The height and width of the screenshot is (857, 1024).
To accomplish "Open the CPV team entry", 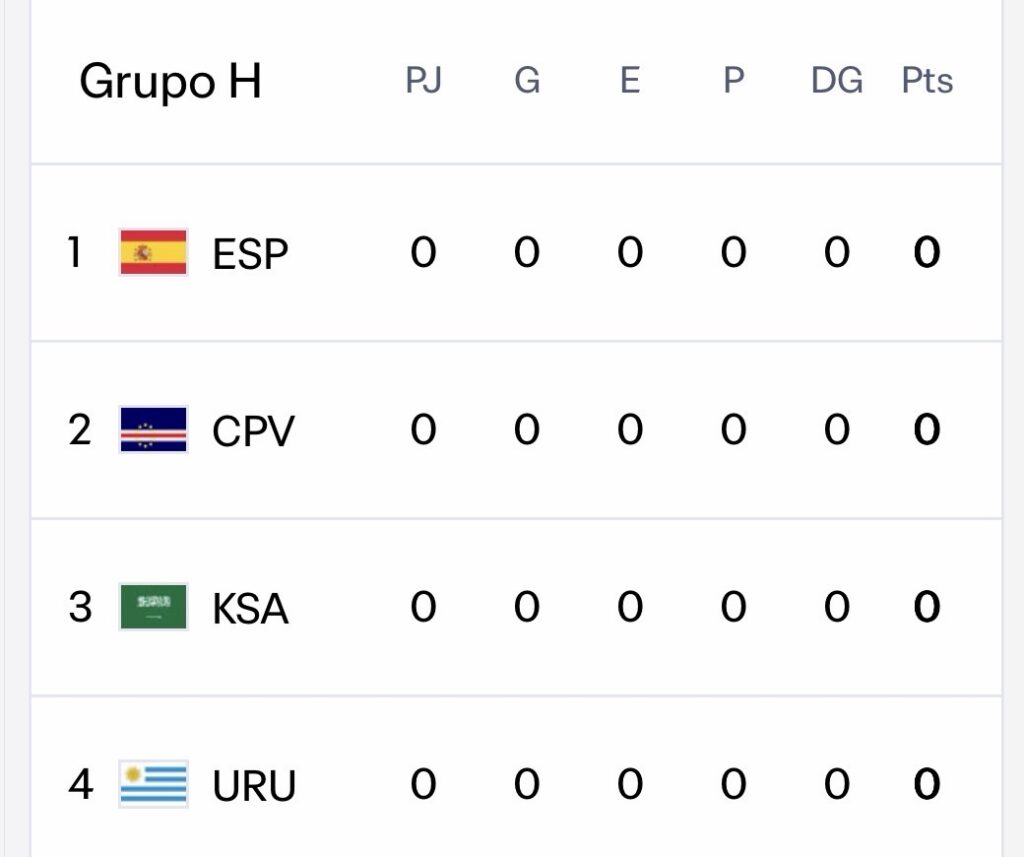I will click(x=253, y=431).
